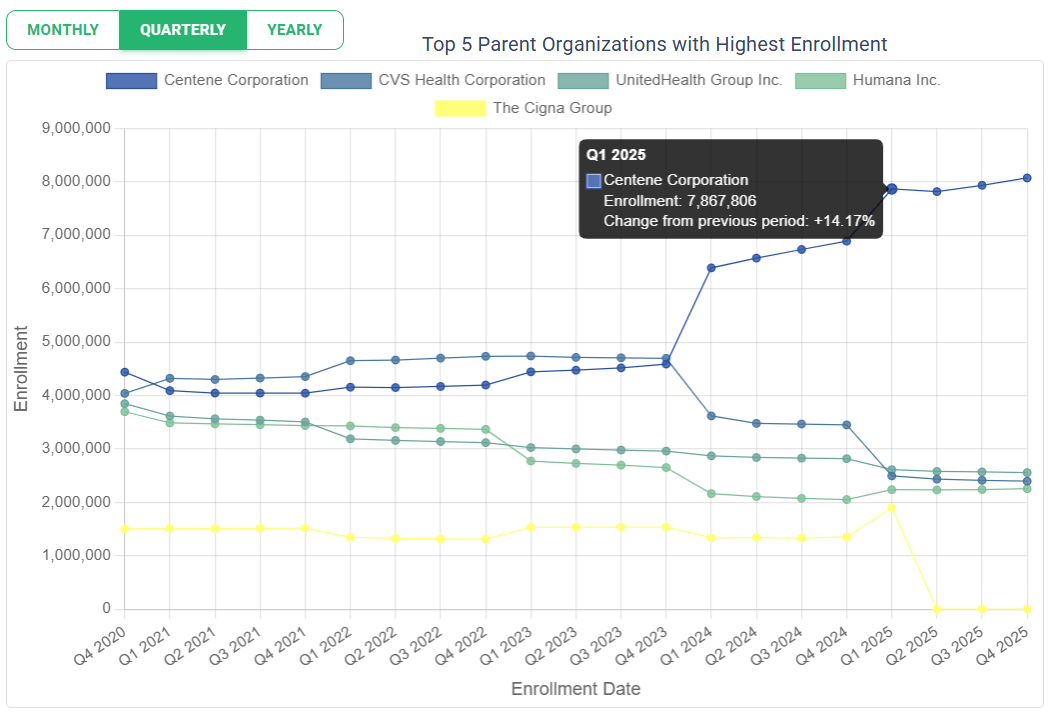Viewport: 1054px width, 713px height.
Task: Click Q4 2020 x-axis label
Action: tap(99, 645)
